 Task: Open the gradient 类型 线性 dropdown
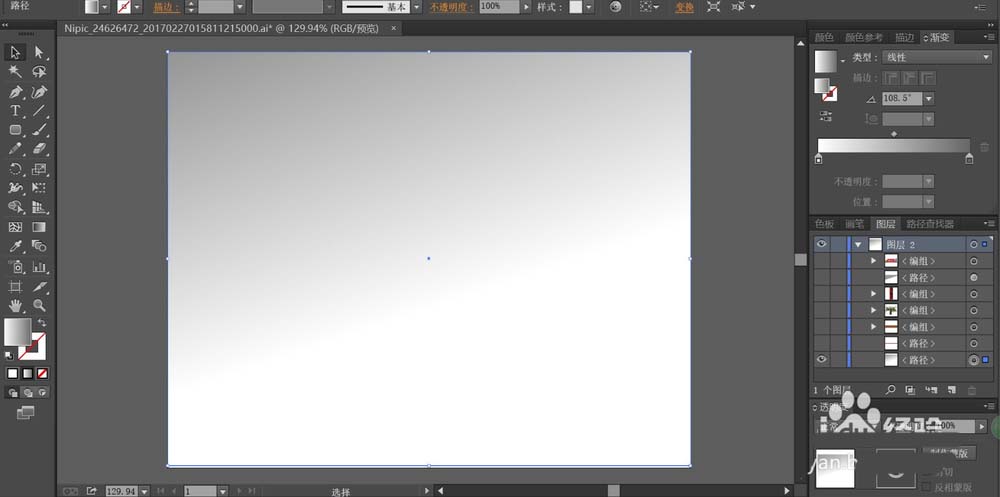click(936, 57)
